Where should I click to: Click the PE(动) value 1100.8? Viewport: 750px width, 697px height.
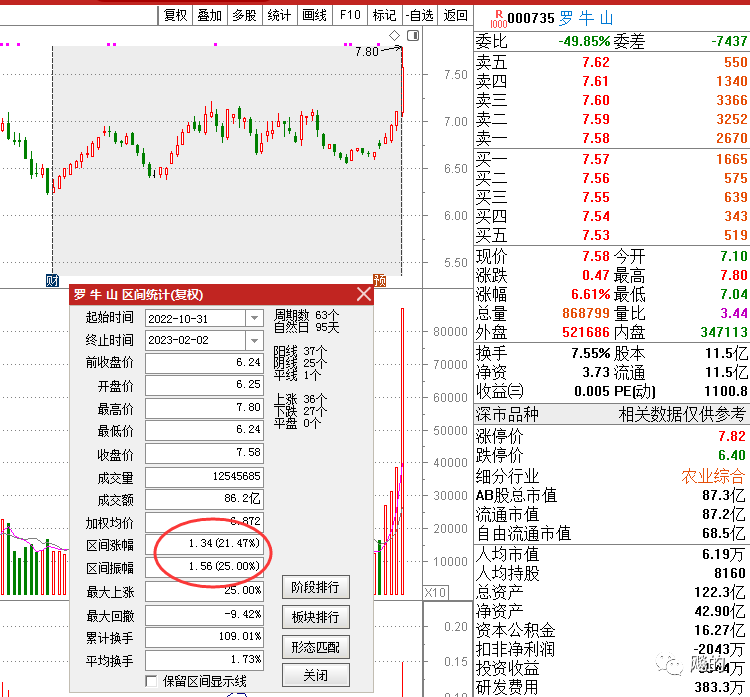pos(726,392)
